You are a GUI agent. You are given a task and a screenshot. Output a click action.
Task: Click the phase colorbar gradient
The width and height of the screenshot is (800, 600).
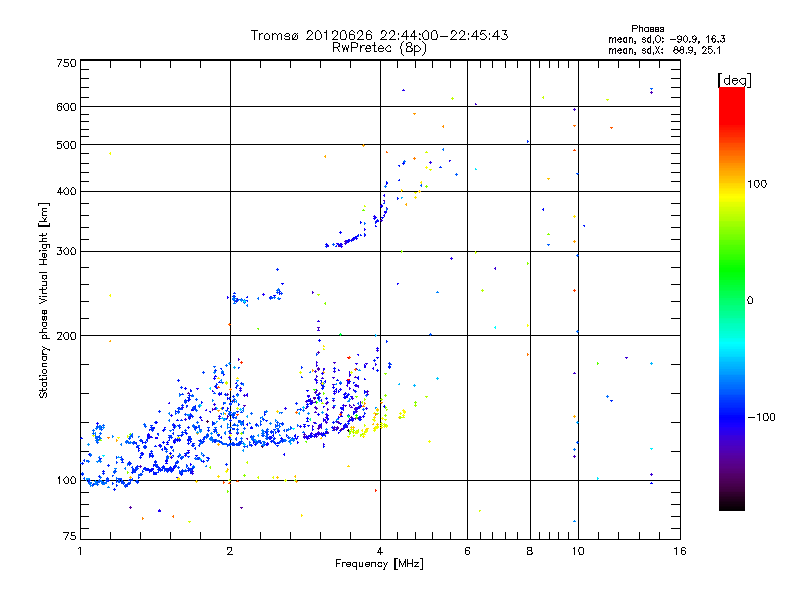732,298
